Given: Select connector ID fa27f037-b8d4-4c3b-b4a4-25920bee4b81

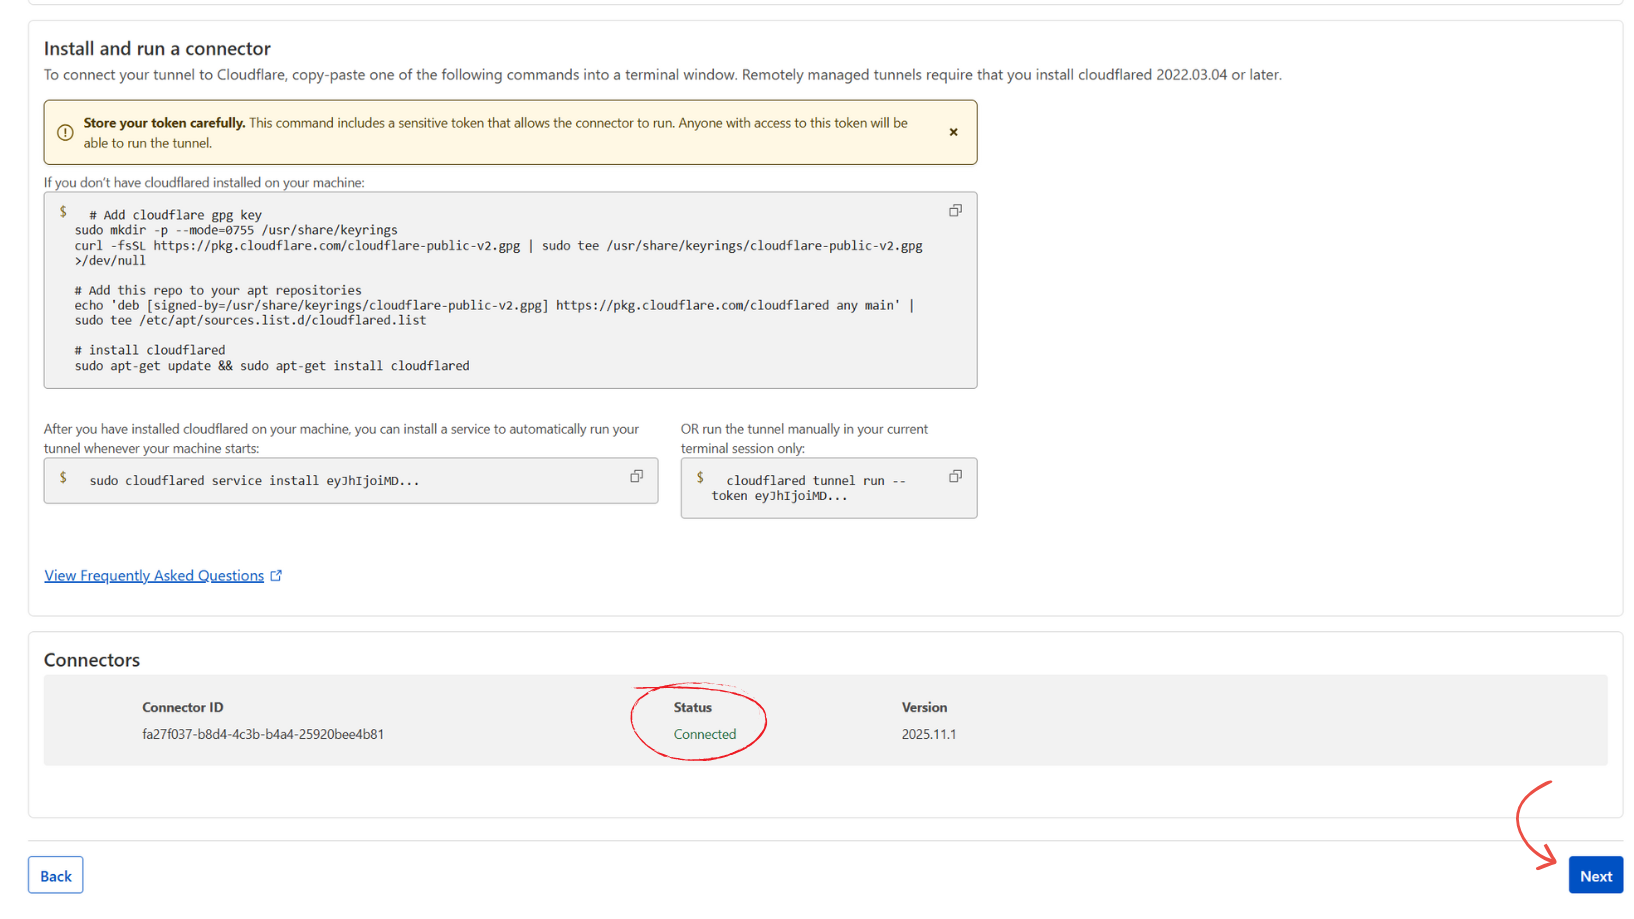Looking at the screenshot, I should click(263, 734).
